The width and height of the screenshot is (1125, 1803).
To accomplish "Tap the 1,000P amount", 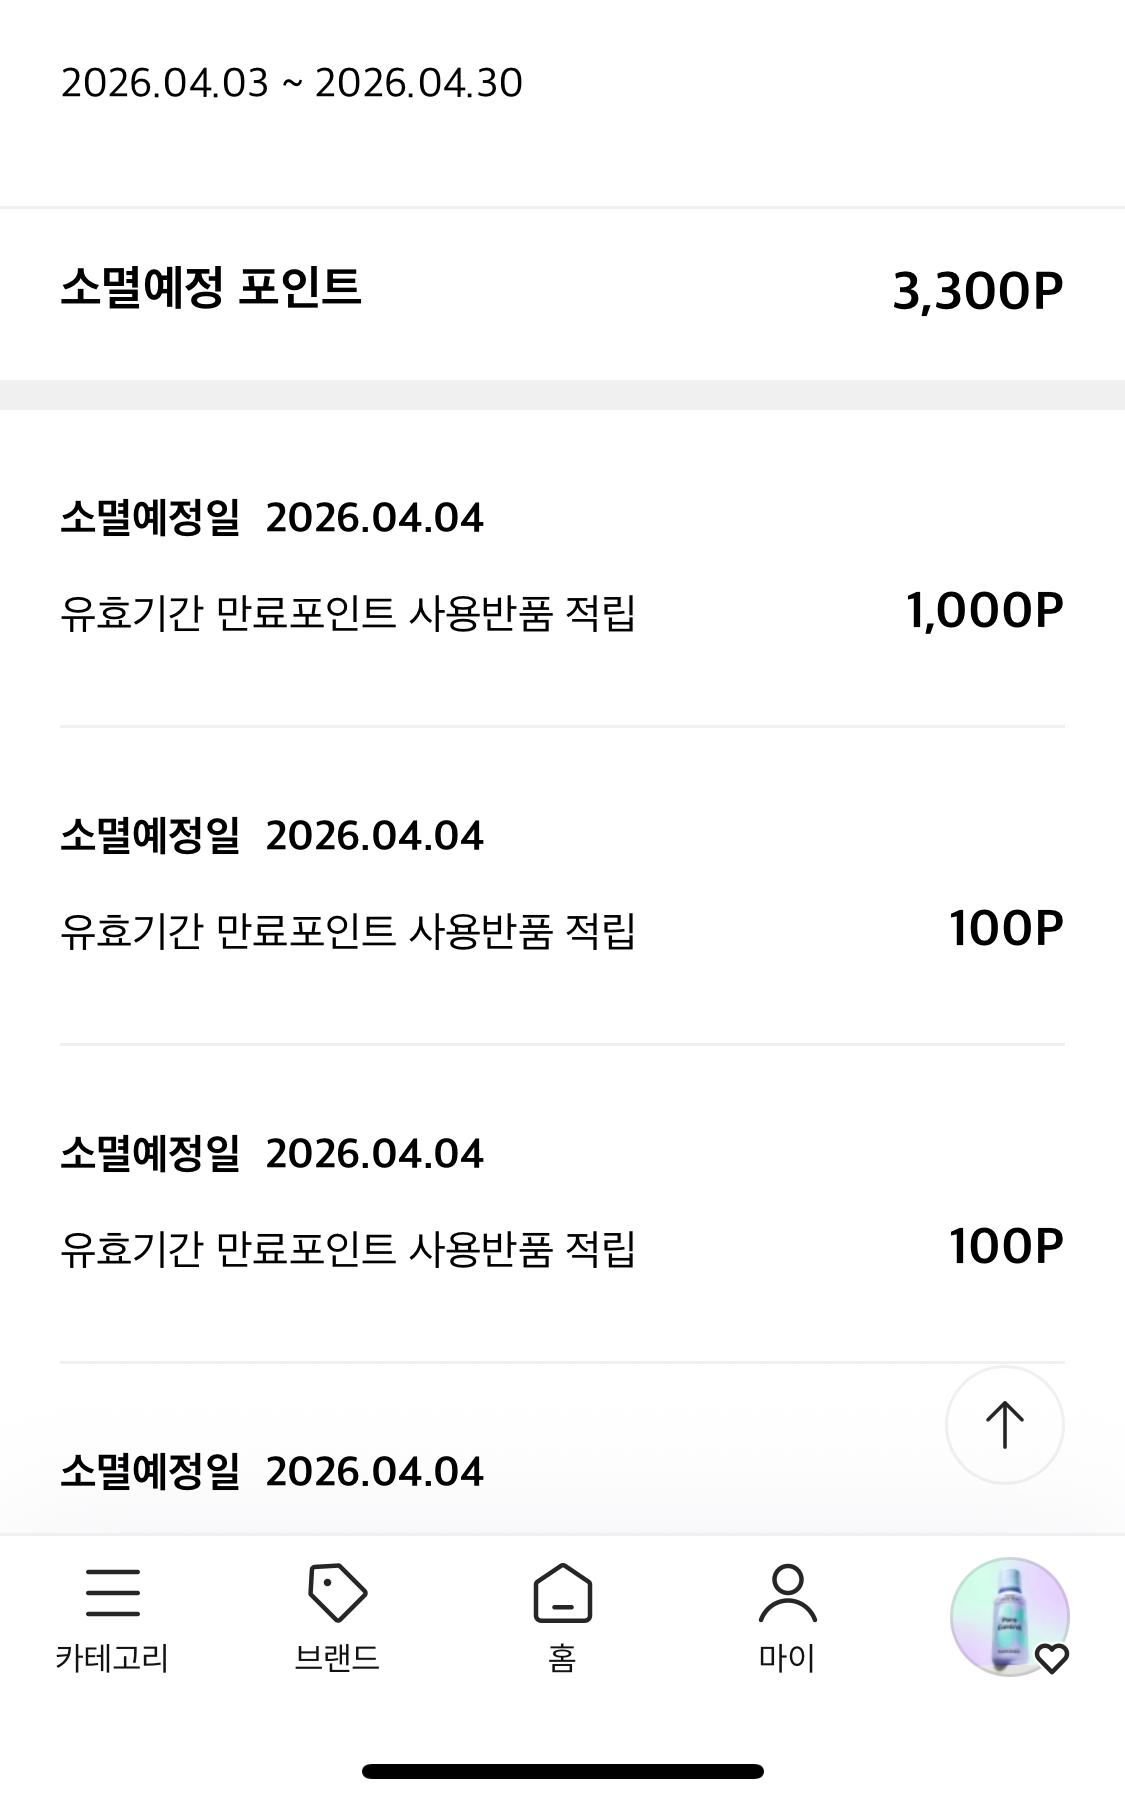I will click(x=984, y=610).
